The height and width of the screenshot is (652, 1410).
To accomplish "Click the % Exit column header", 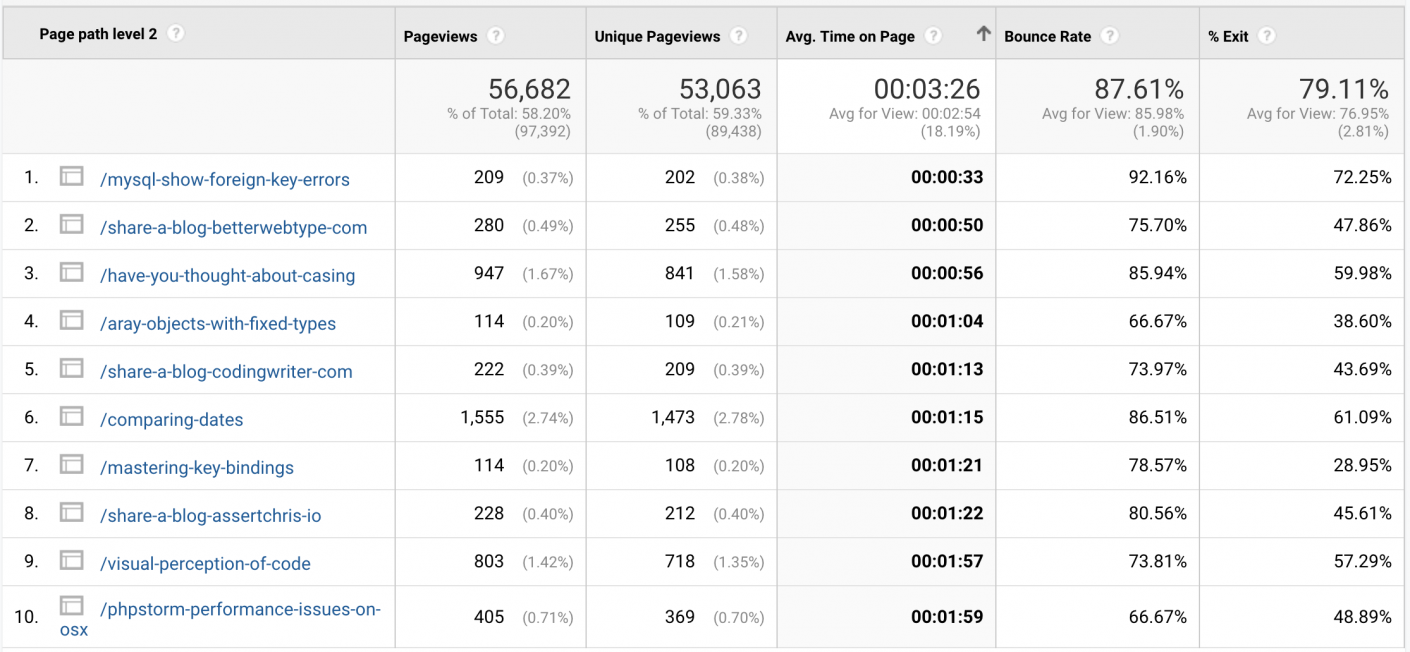I will point(1226,35).
